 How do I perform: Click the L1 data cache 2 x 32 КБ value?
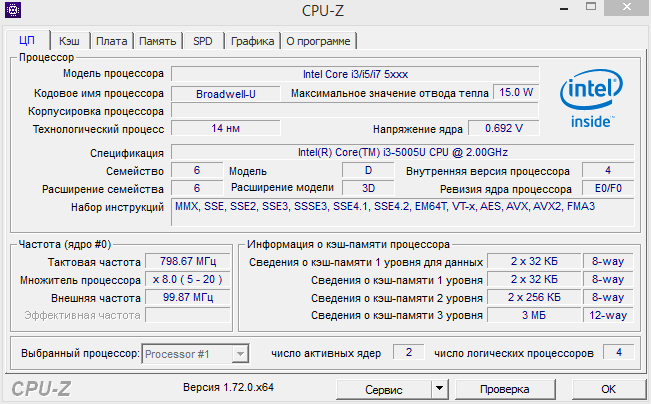pyautogui.click(x=534, y=261)
